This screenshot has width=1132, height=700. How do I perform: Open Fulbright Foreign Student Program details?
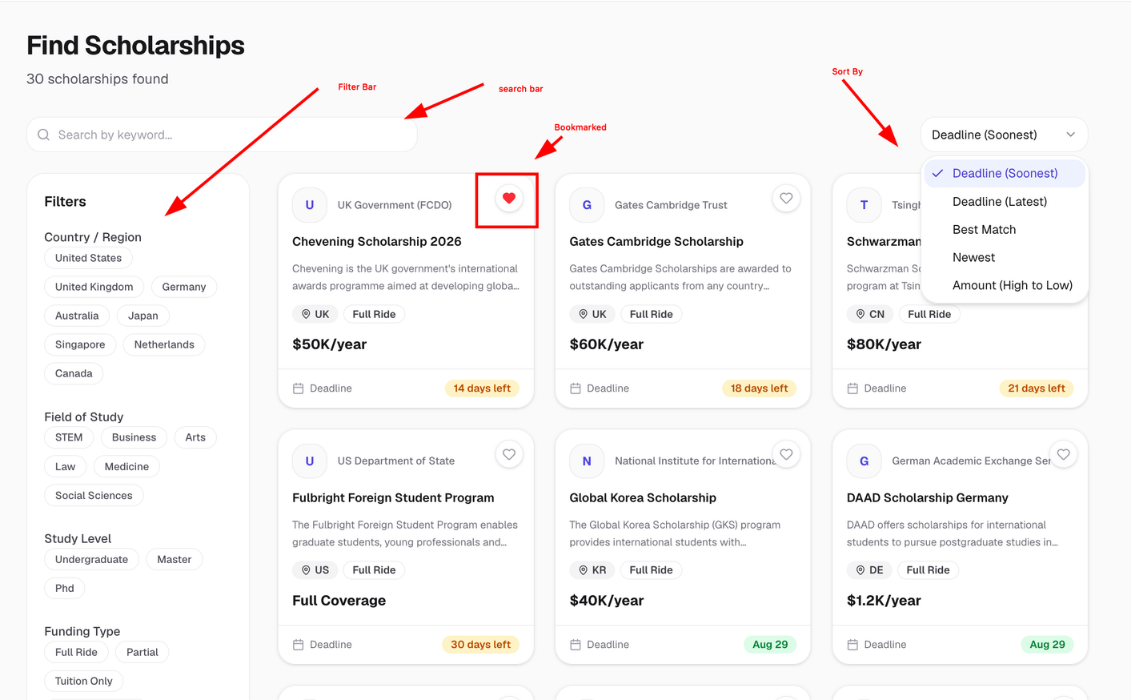[393, 498]
